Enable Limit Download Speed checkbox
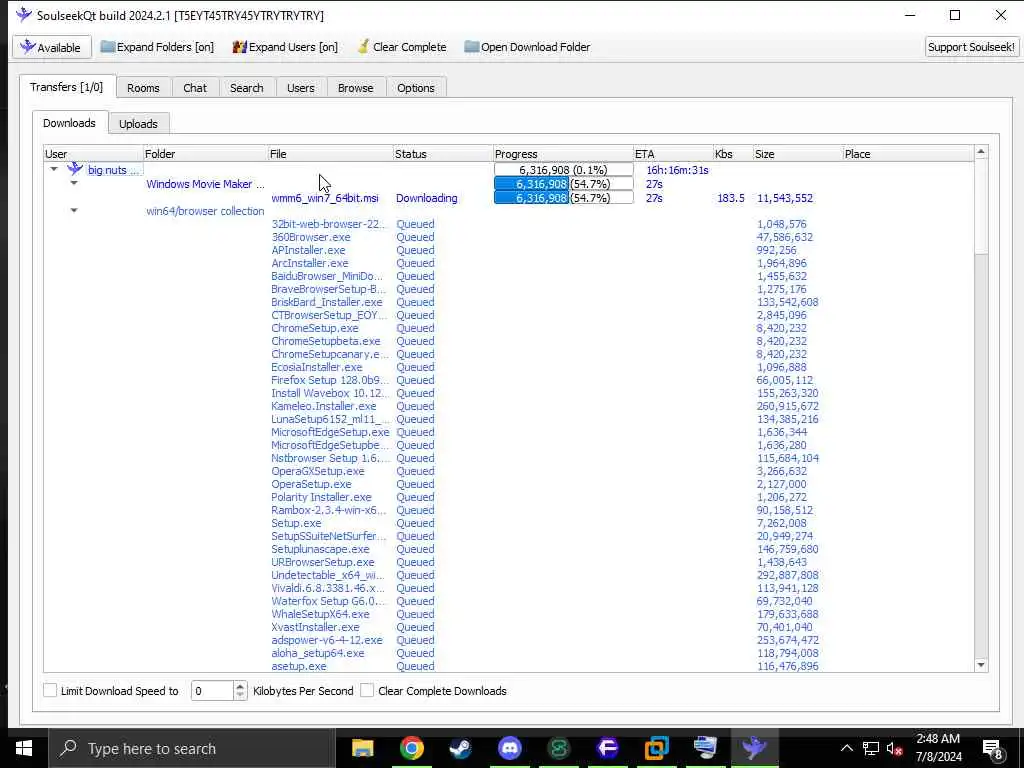Image resolution: width=1024 pixels, height=768 pixels. [x=50, y=690]
